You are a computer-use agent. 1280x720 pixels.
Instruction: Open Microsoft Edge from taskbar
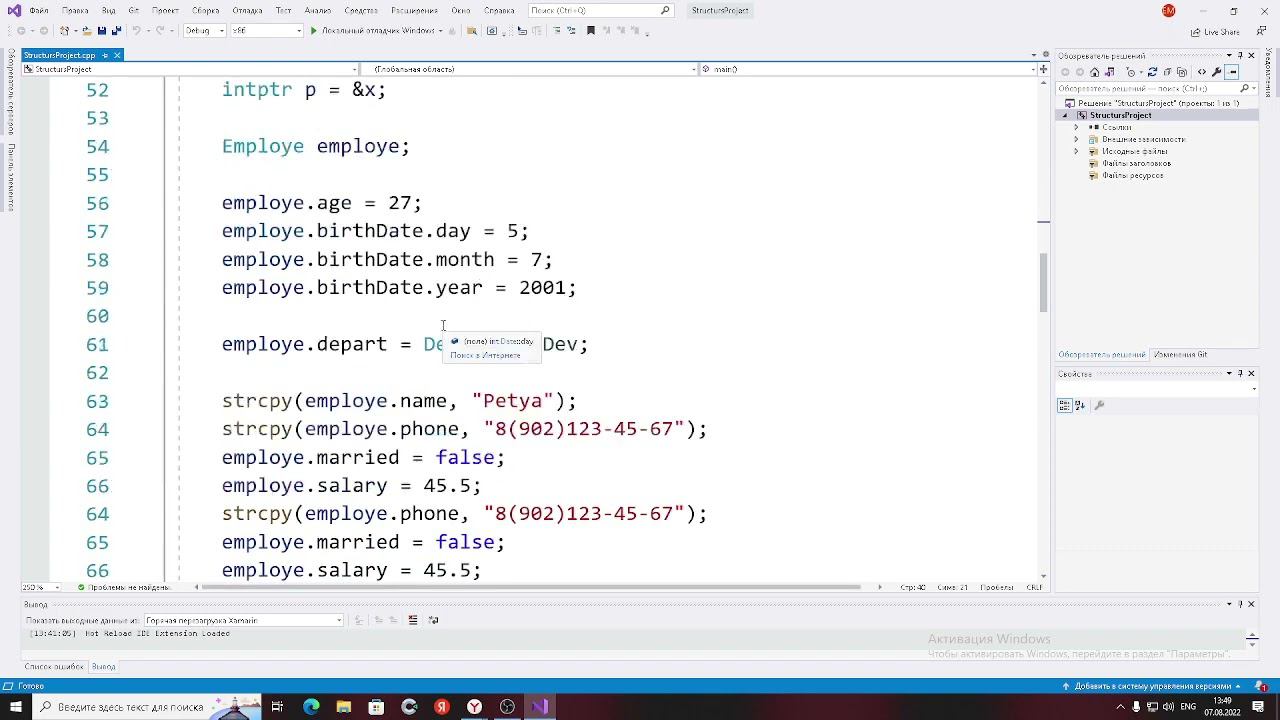point(311,707)
